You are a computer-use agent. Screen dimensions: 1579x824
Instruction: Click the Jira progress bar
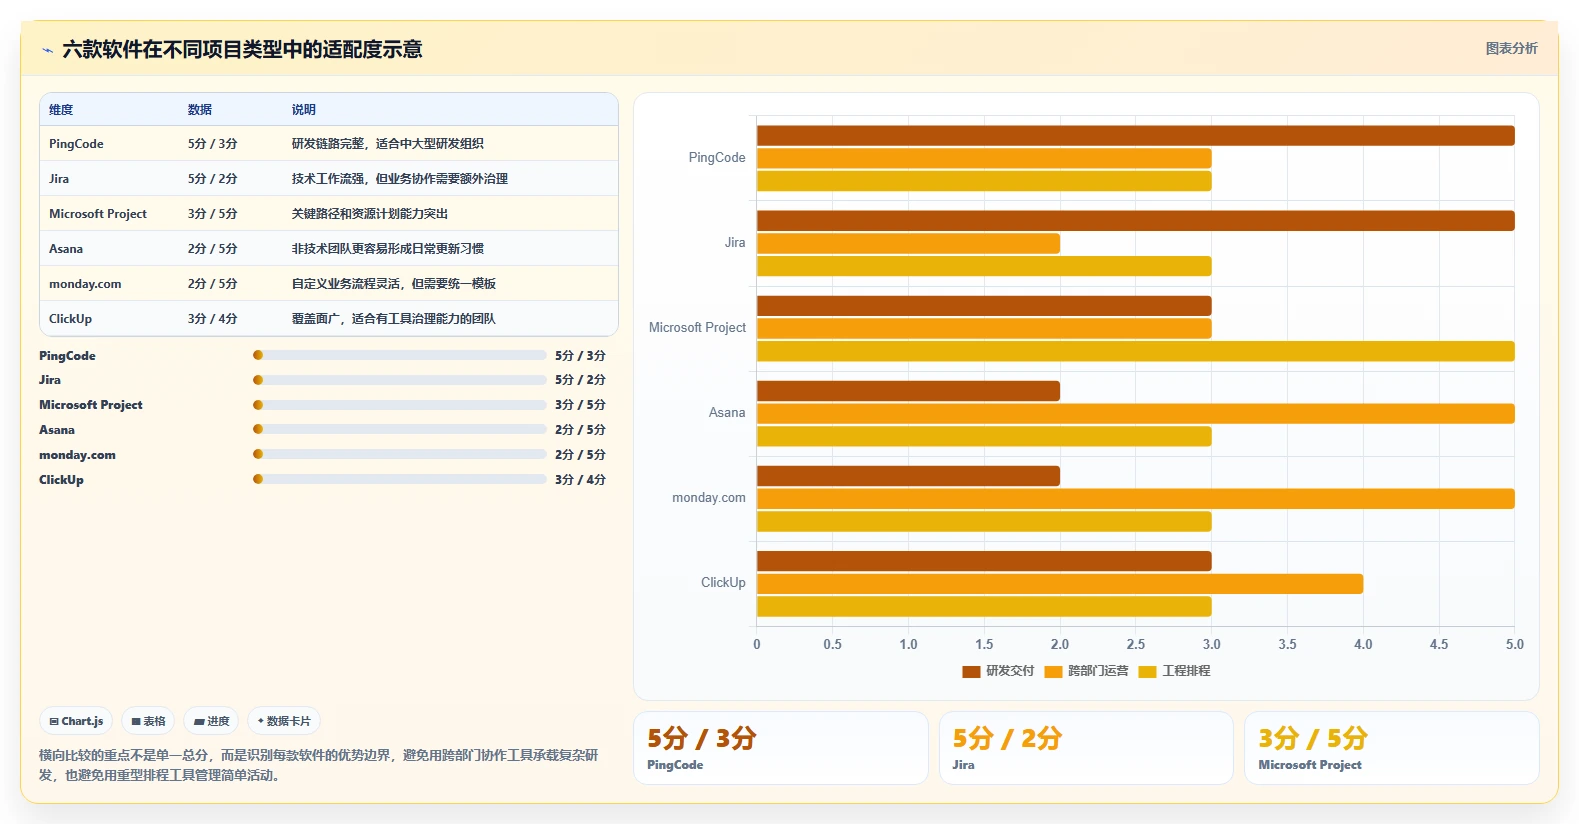pos(400,380)
